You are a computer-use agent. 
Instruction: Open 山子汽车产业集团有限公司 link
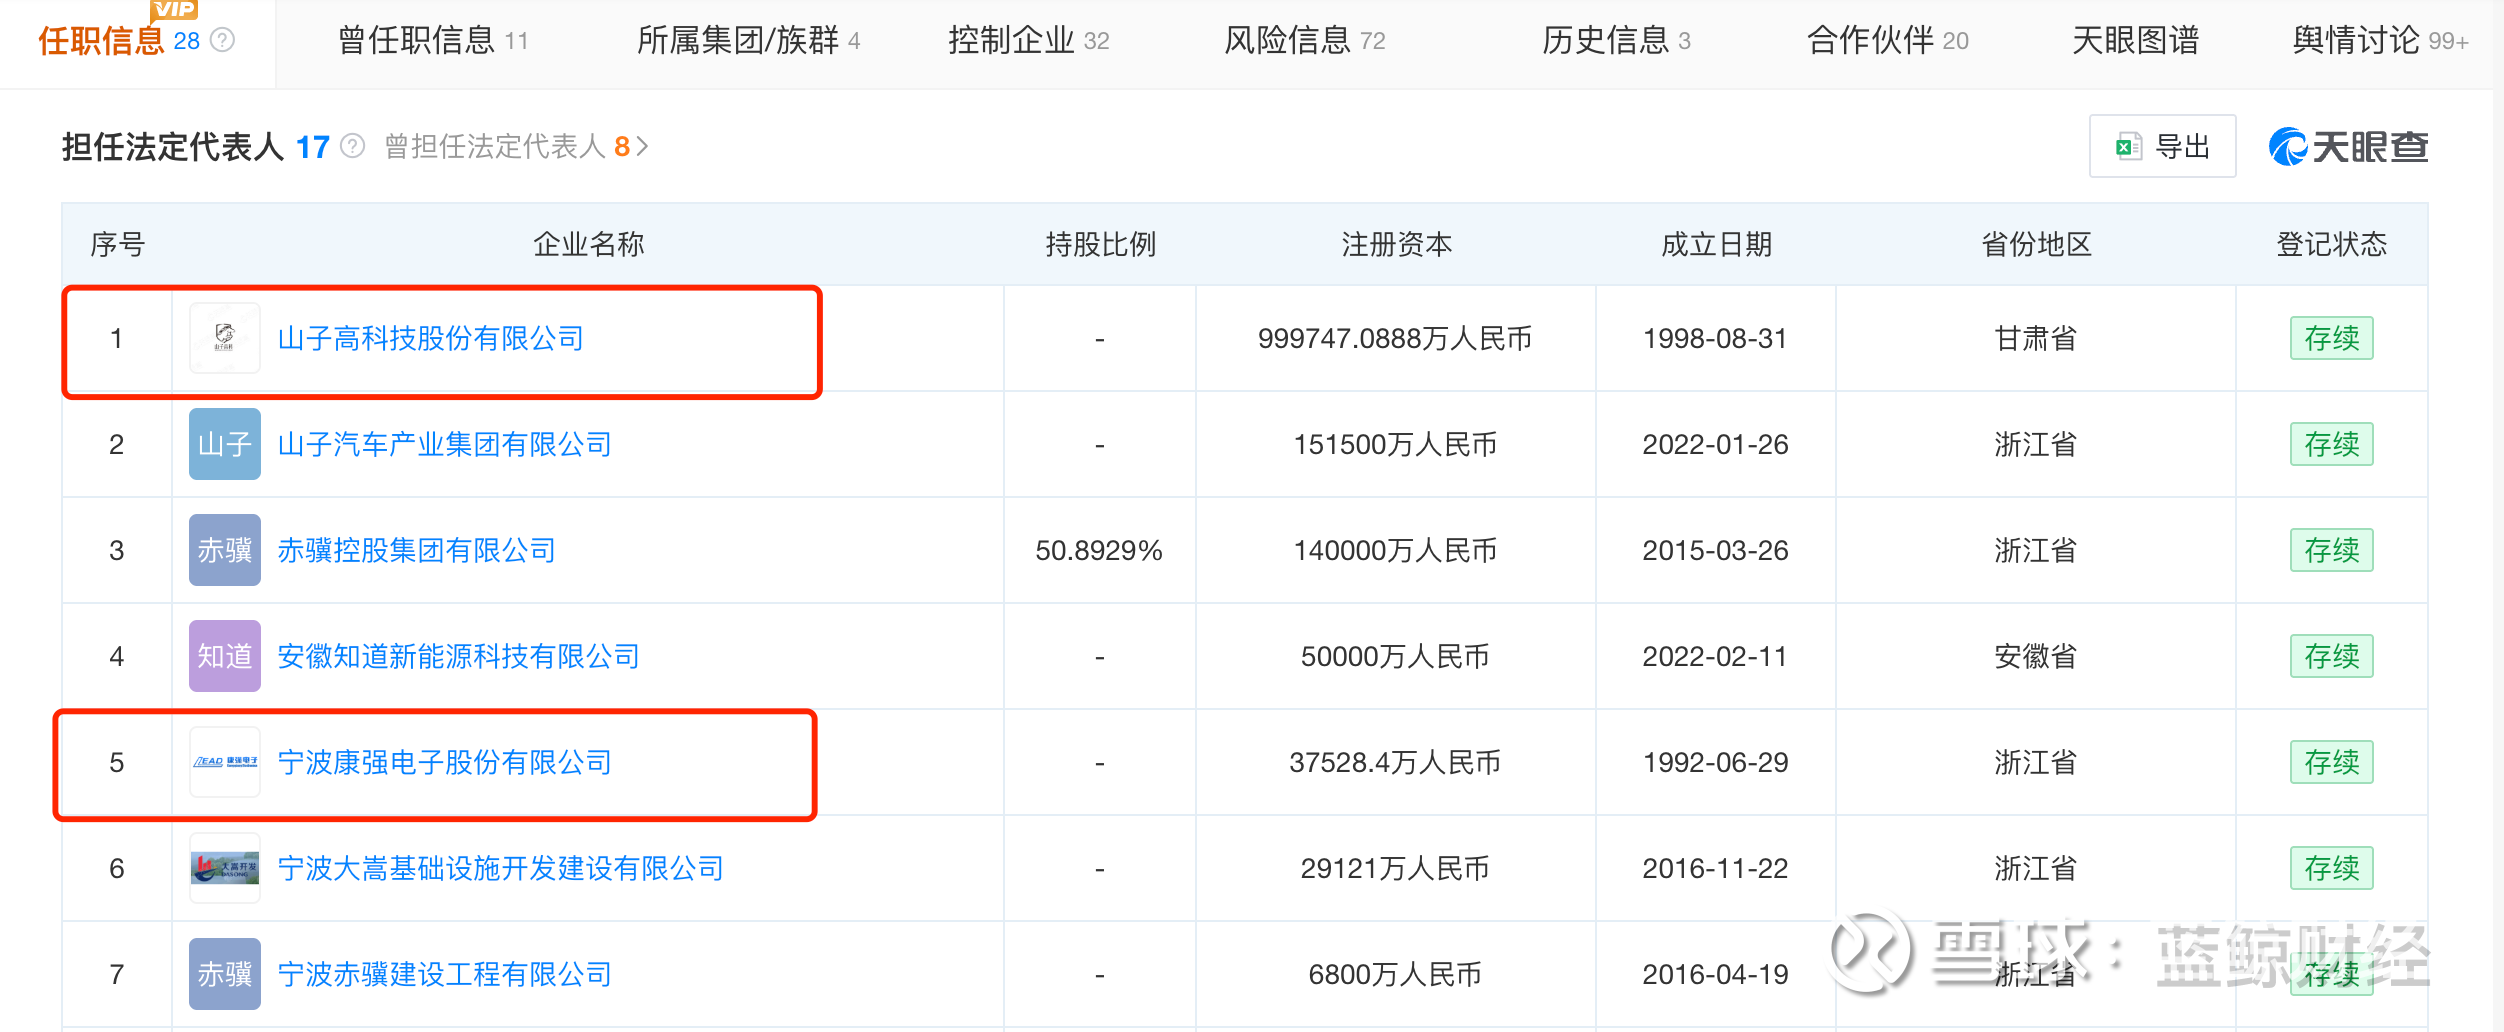pyautogui.click(x=445, y=444)
